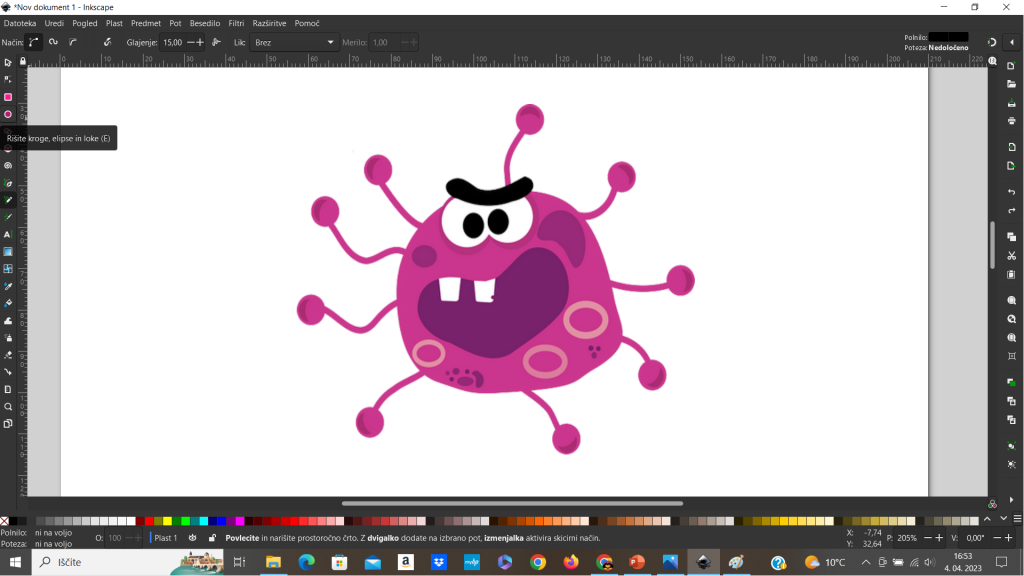Choose the BSpline path mode button

tap(73, 42)
